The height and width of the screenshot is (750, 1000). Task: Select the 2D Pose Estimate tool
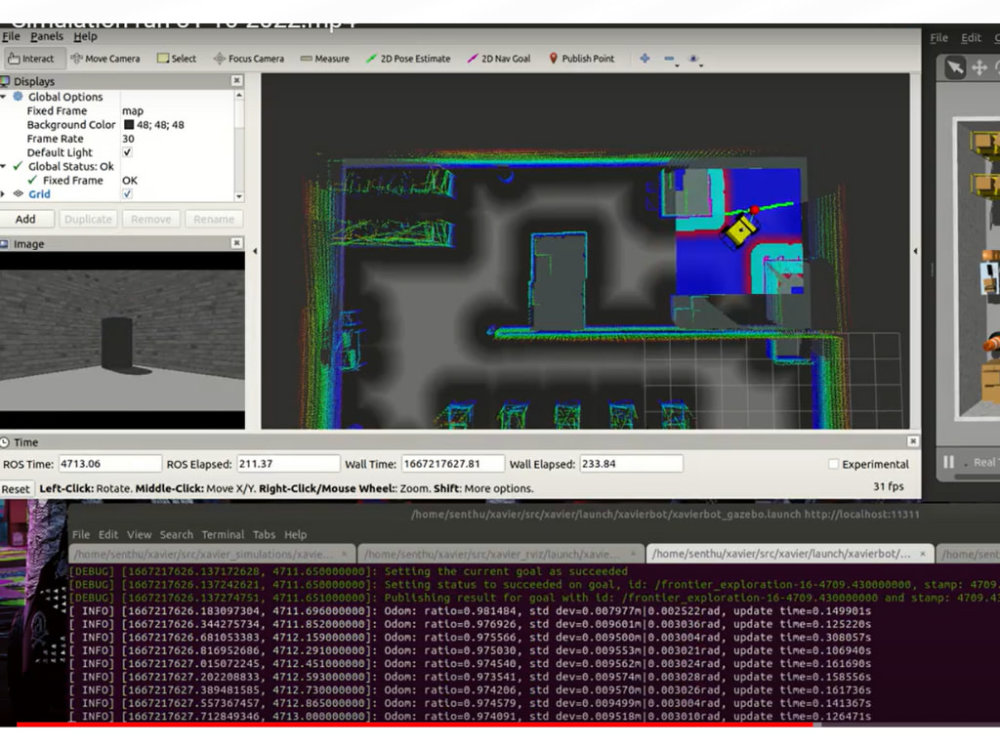(408, 59)
